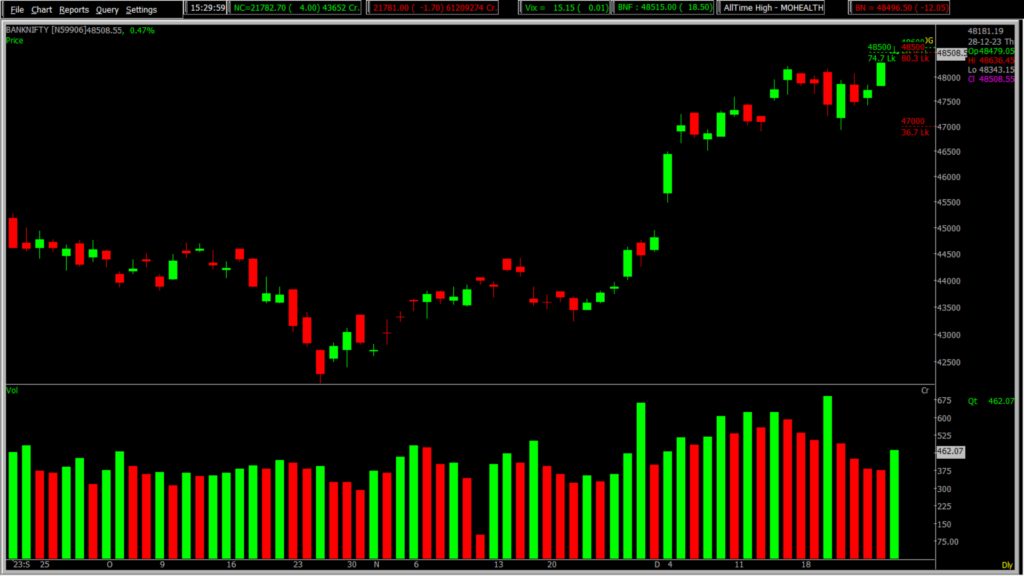
Task: Open the Chart menu
Action: point(41,9)
